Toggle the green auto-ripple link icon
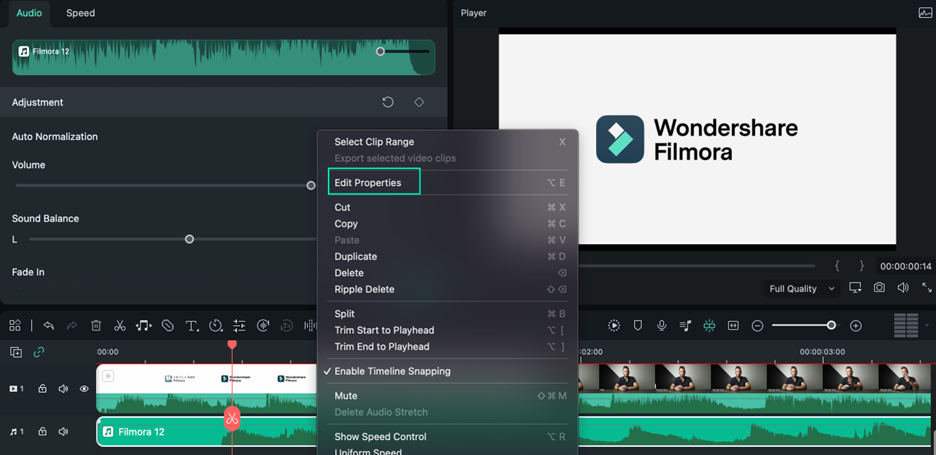This screenshot has width=936, height=455. coord(39,352)
